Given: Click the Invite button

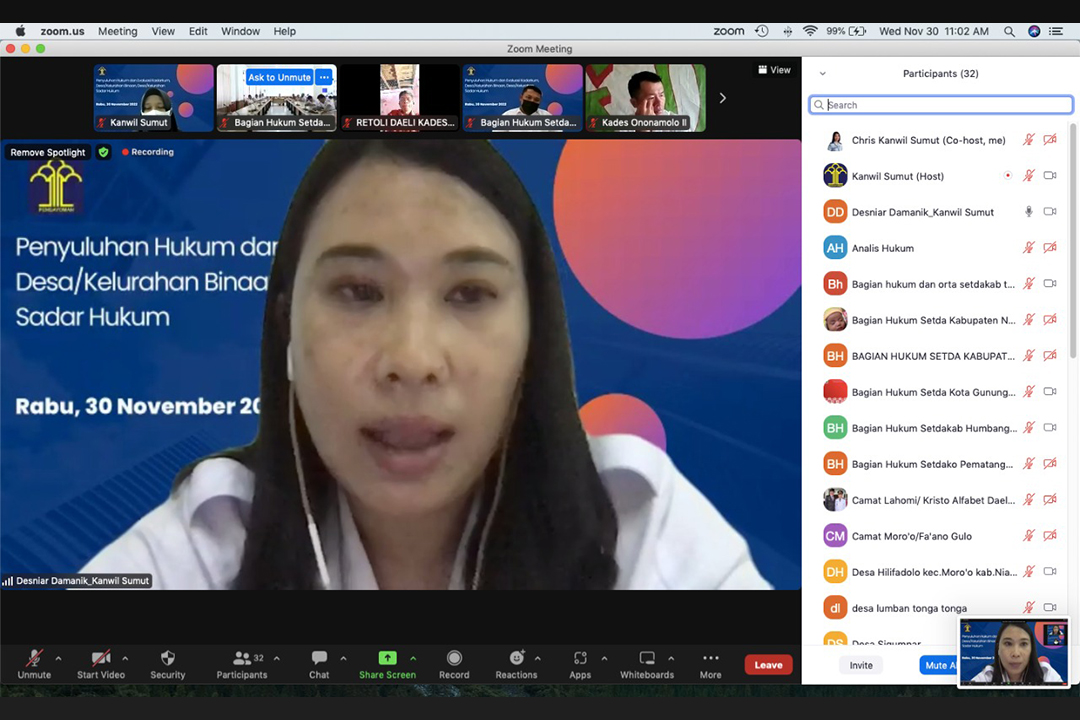Looking at the screenshot, I should pos(861,665).
